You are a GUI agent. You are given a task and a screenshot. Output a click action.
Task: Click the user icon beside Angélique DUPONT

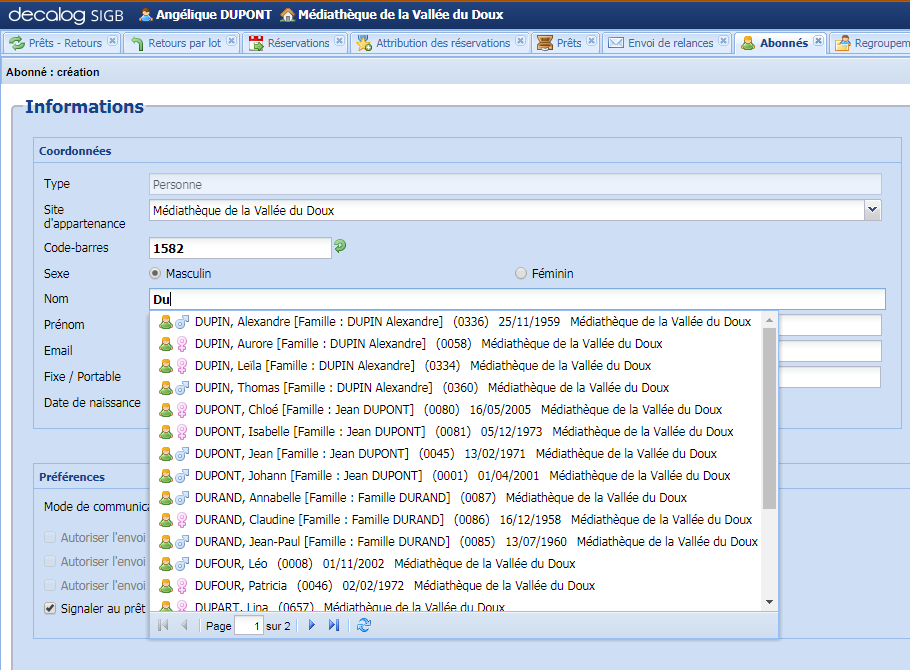tap(146, 15)
